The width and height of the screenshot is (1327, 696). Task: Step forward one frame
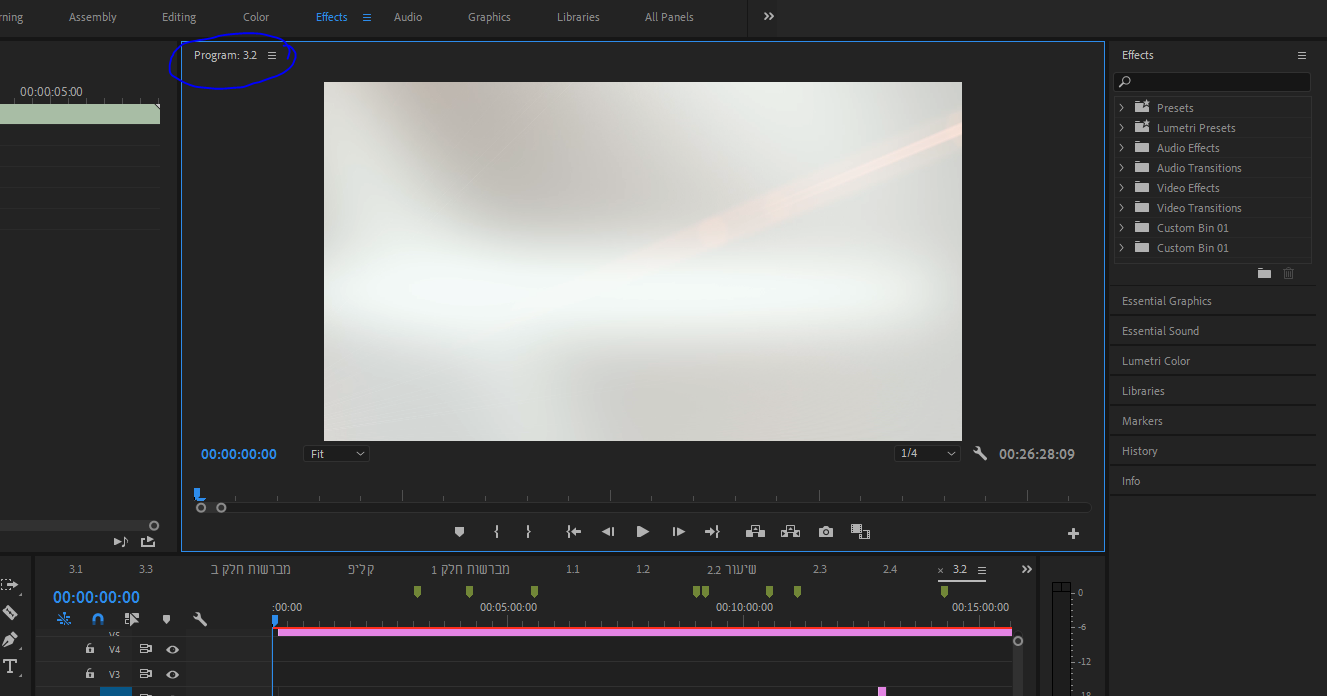click(679, 532)
